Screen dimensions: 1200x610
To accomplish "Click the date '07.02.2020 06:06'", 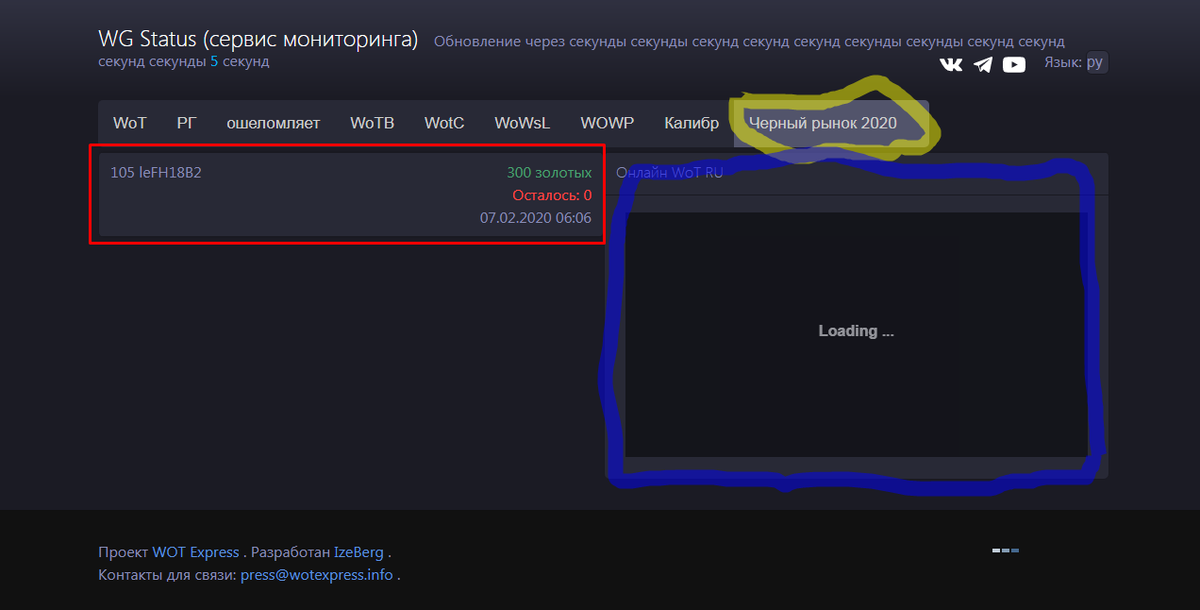I will click(x=536, y=217).
